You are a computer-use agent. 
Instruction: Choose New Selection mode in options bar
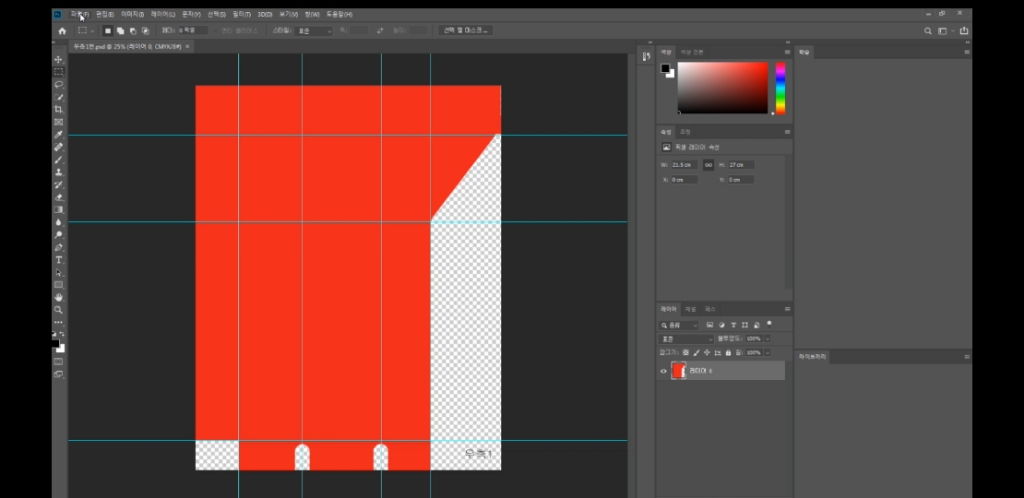pyautogui.click(x=108, y=31)
